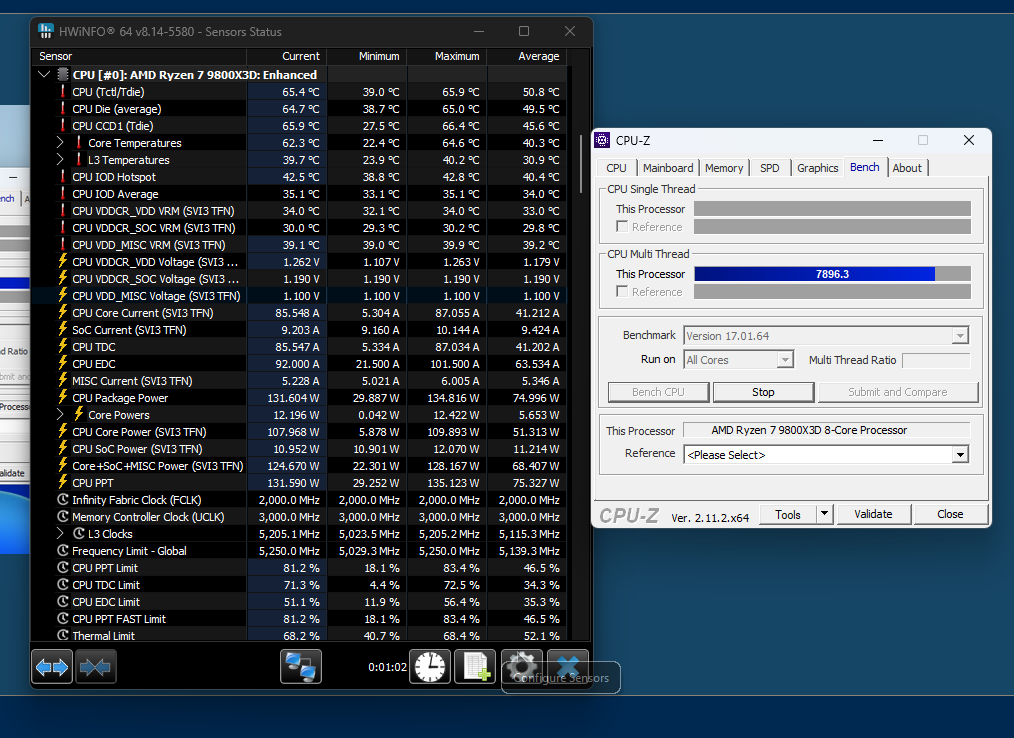
Task: Click the lightning icon beside CPU TDC
Action: coord(63,346)
